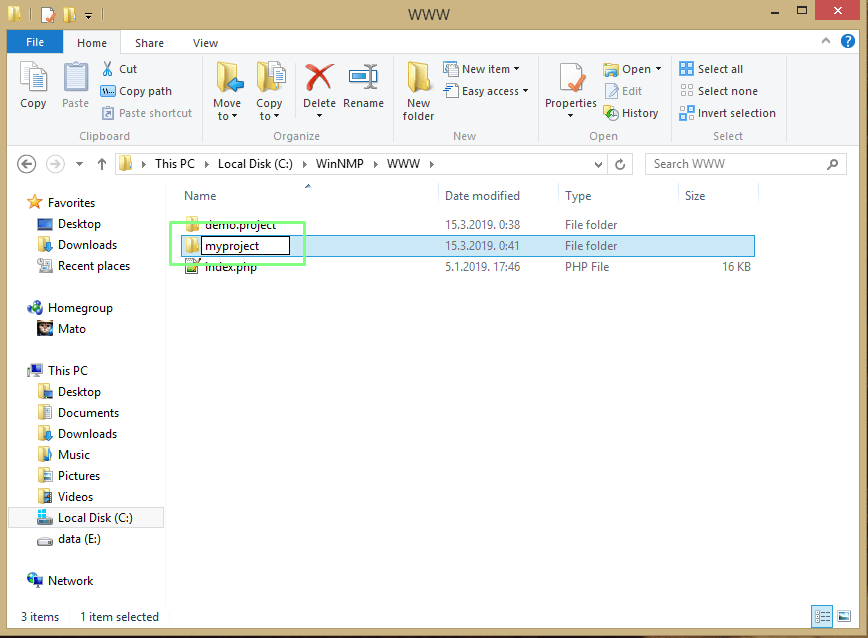
Task: Open the History icon
Action: coord(611,113)
